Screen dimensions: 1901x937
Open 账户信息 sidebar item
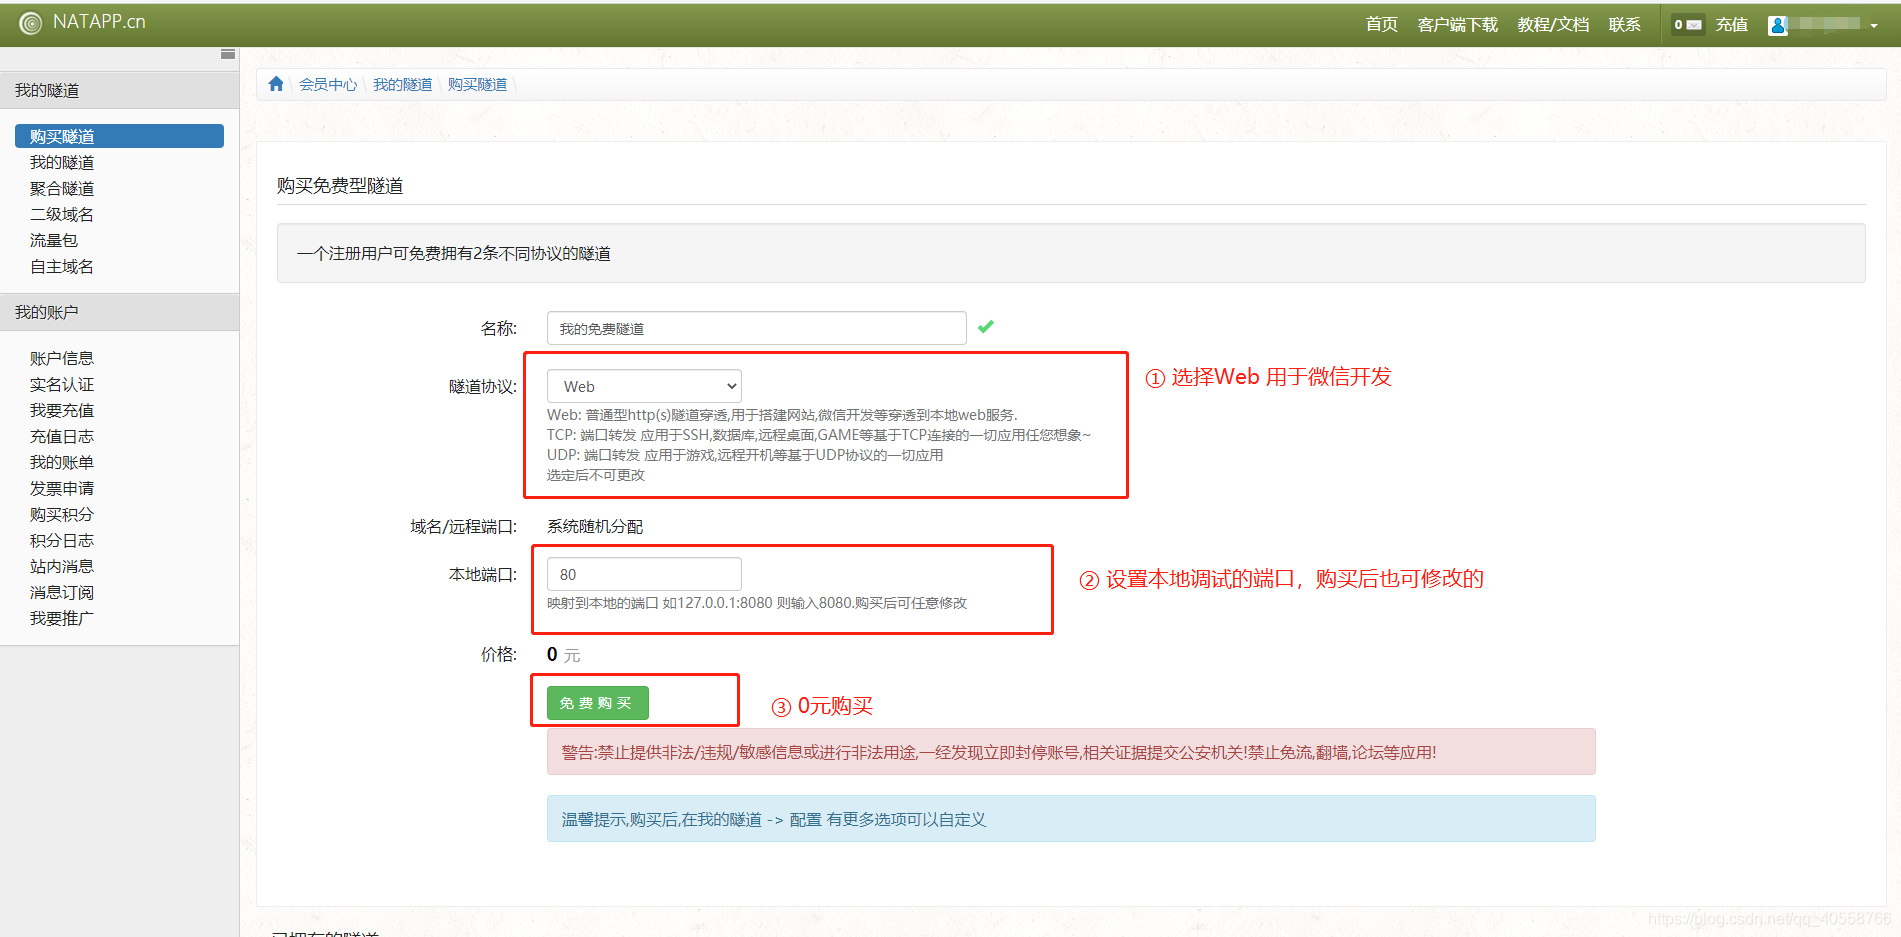click(x=62, y=358)
